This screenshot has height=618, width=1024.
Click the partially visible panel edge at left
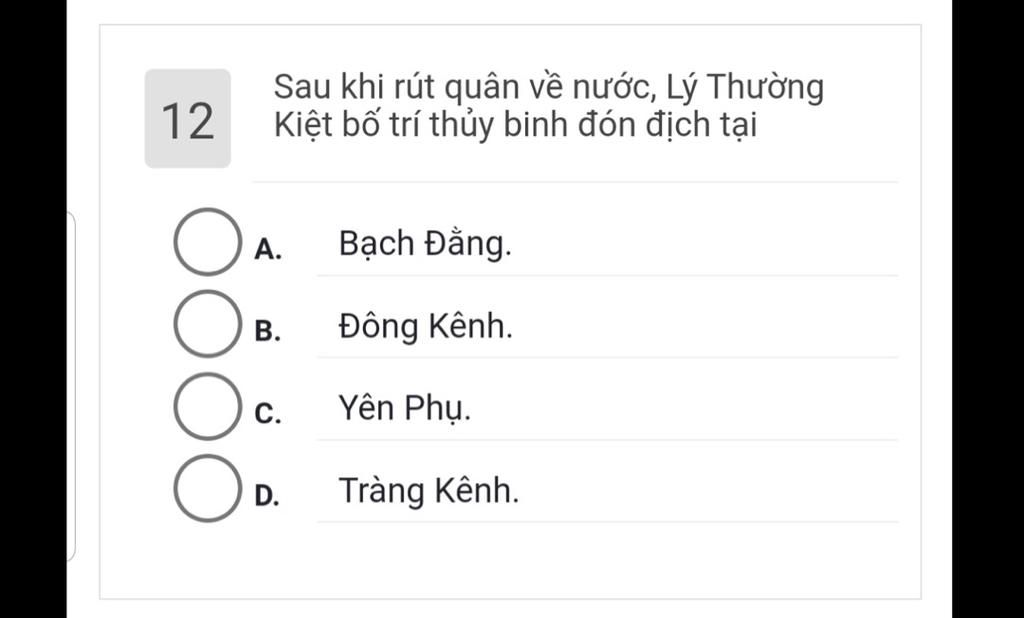[x=71, y=385]
